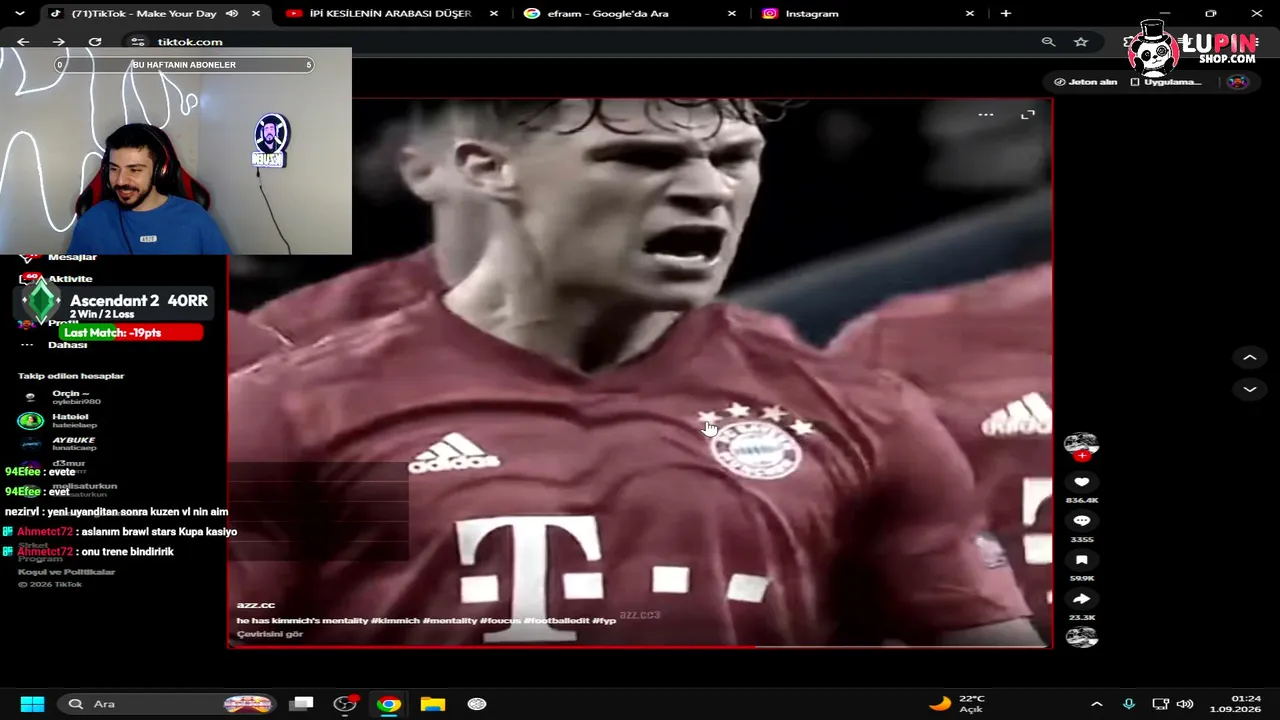Open the Aktivite sidebar item

point(70,279)
